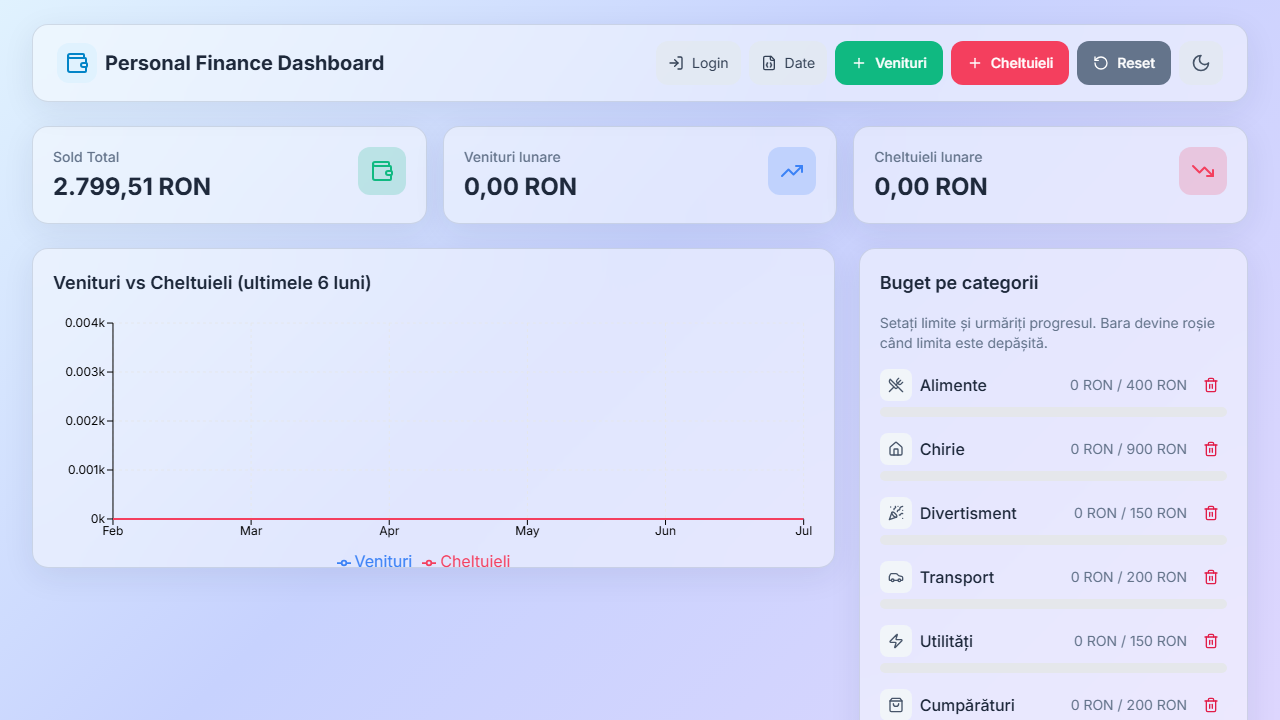This screenshot has width=1280, height=720.
Task: Delete the Cumpărături budget with trash icon
Action: tap(1211, 705)
